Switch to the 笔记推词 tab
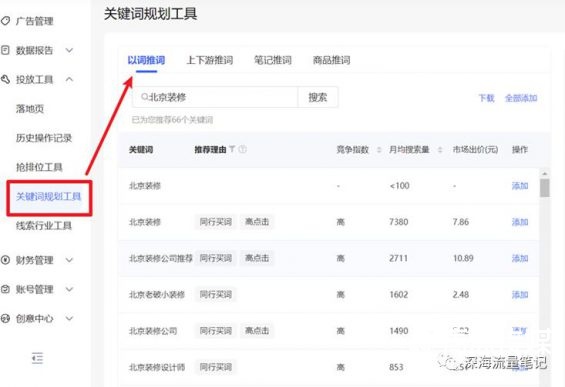 click(x=273, y=60)
